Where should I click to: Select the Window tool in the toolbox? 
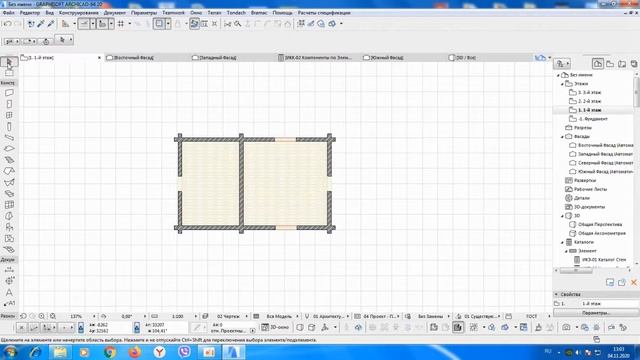9,116
